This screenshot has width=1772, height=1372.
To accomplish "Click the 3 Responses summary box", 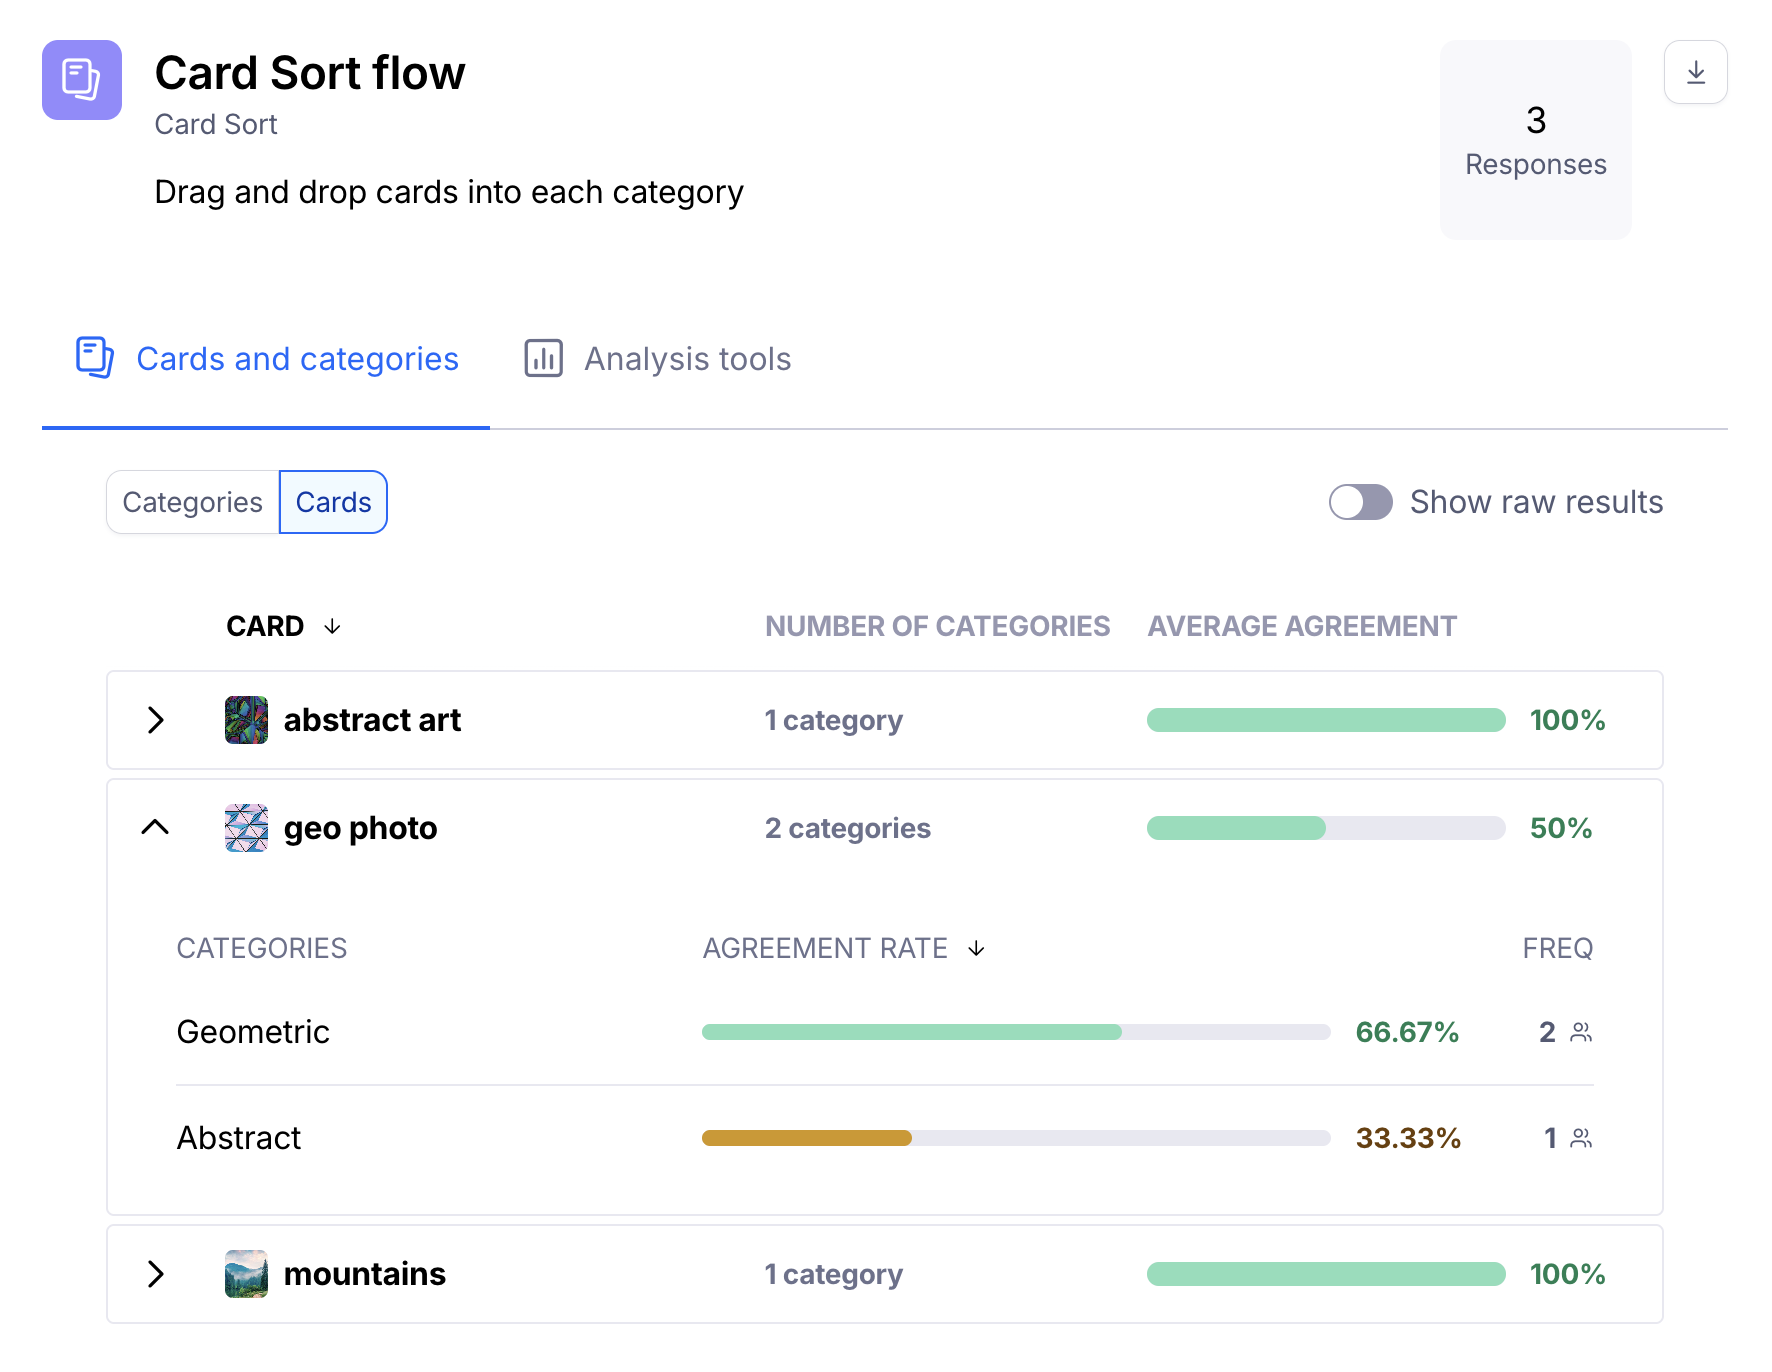I will pos(1535,140).
